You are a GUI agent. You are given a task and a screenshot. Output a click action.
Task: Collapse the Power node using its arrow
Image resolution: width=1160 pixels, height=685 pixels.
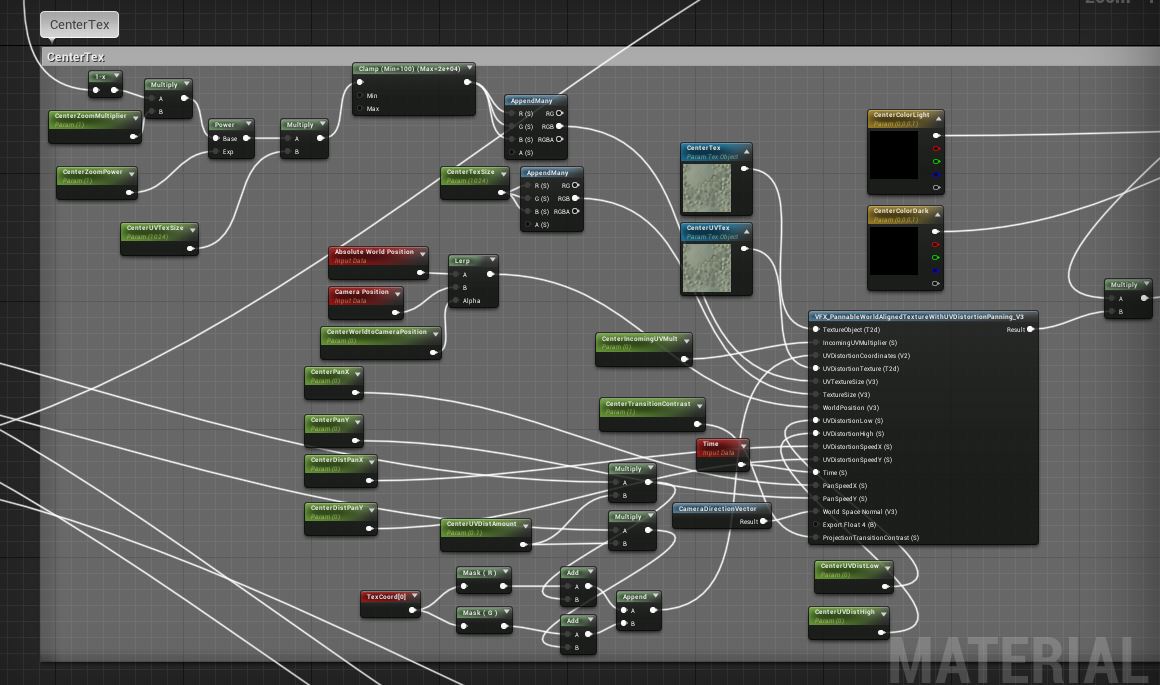pos(247,126)
